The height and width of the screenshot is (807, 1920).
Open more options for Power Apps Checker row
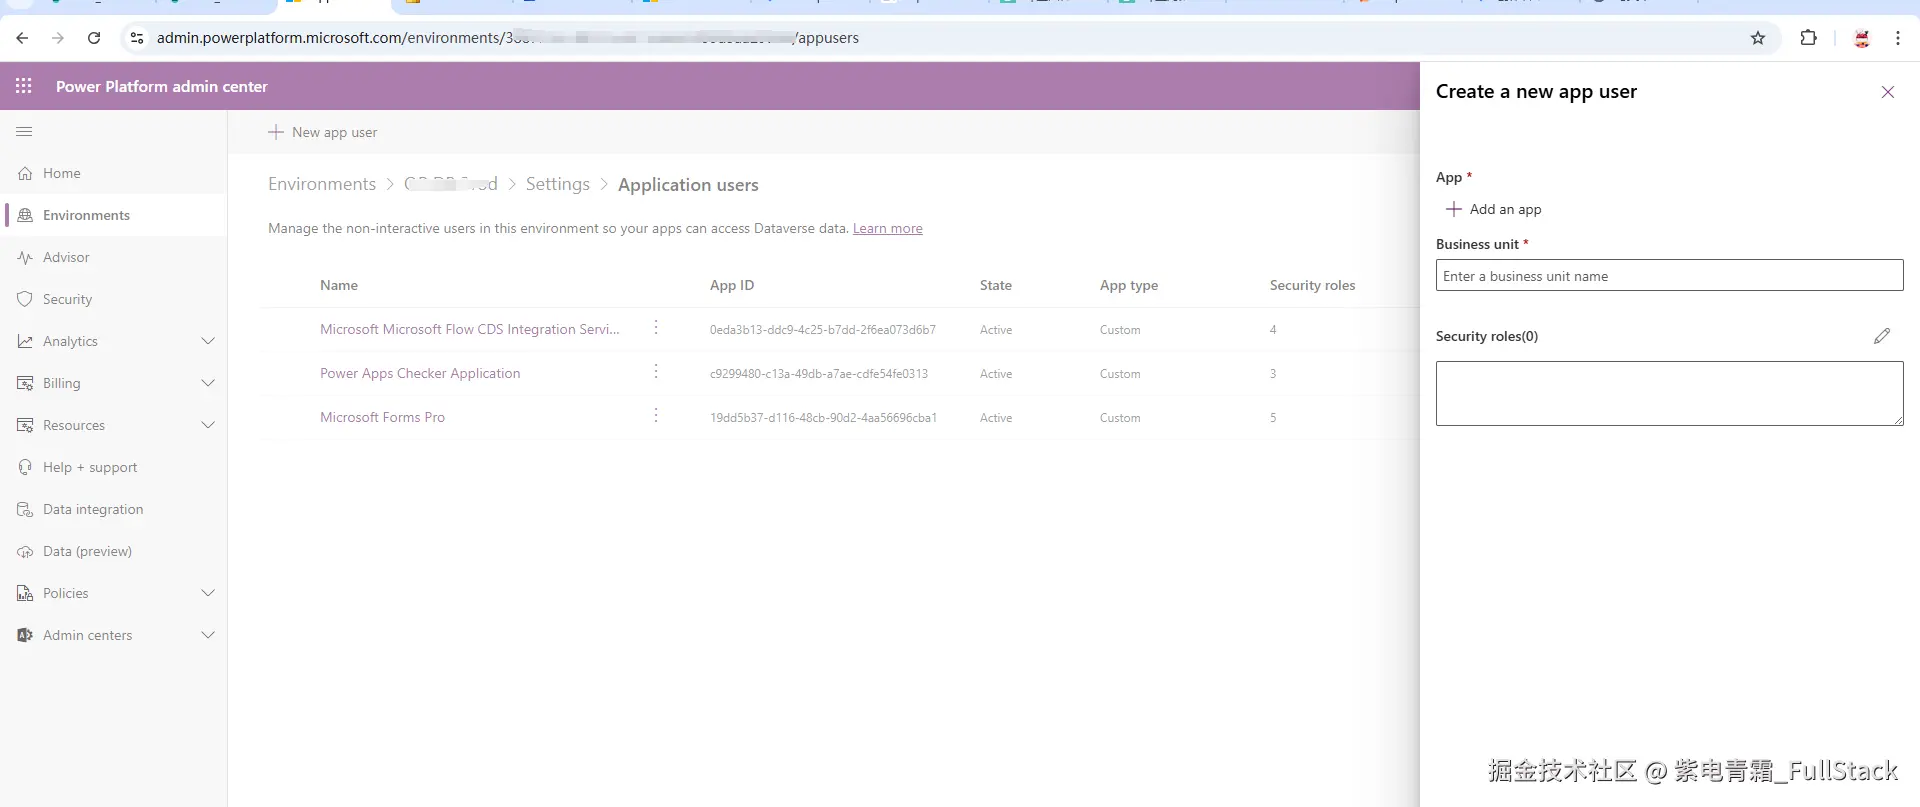coord(656,371)
